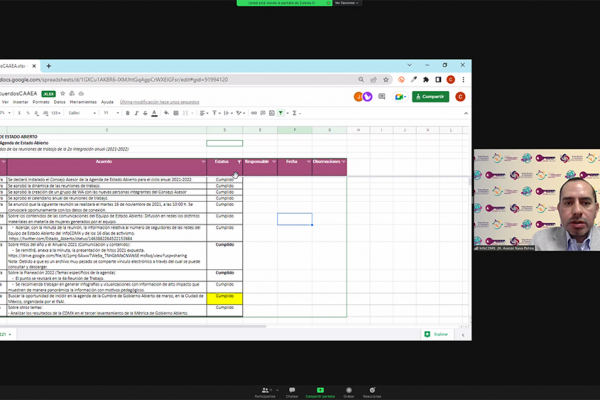Click the insert link icon
600x400 pixels.
point(254,113)
